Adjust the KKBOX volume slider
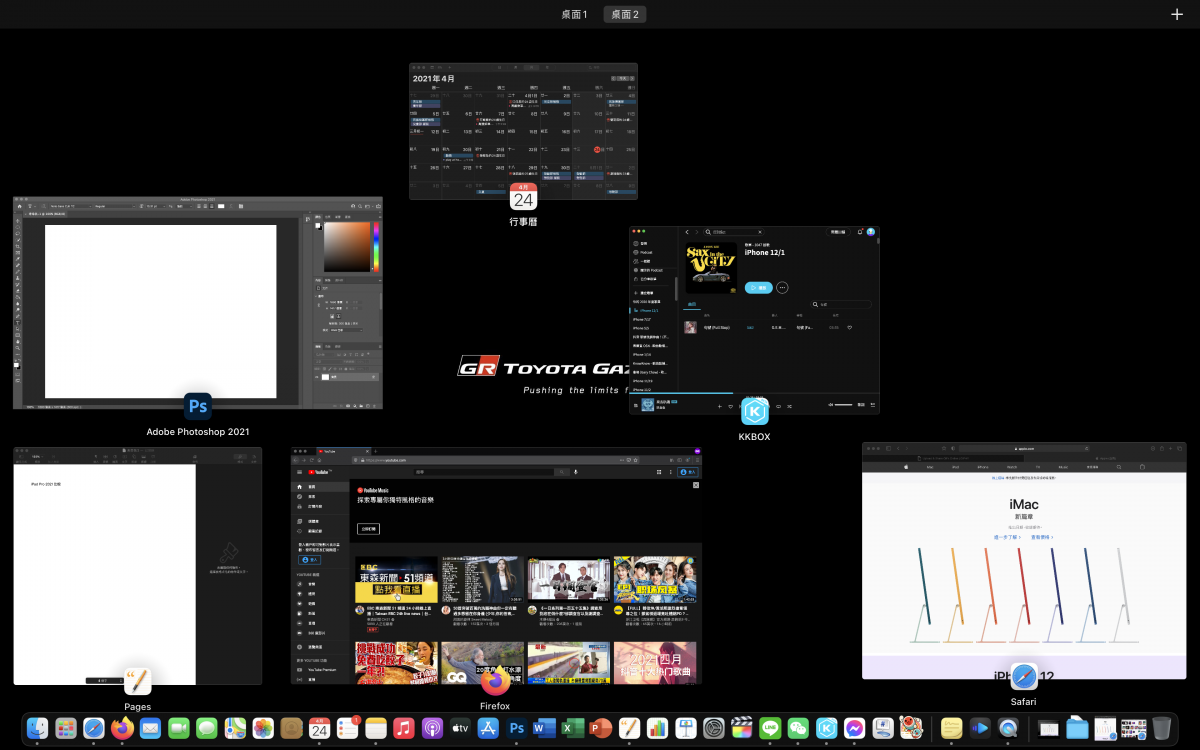Screen dimensions: 1200x750 coord(844,405)
